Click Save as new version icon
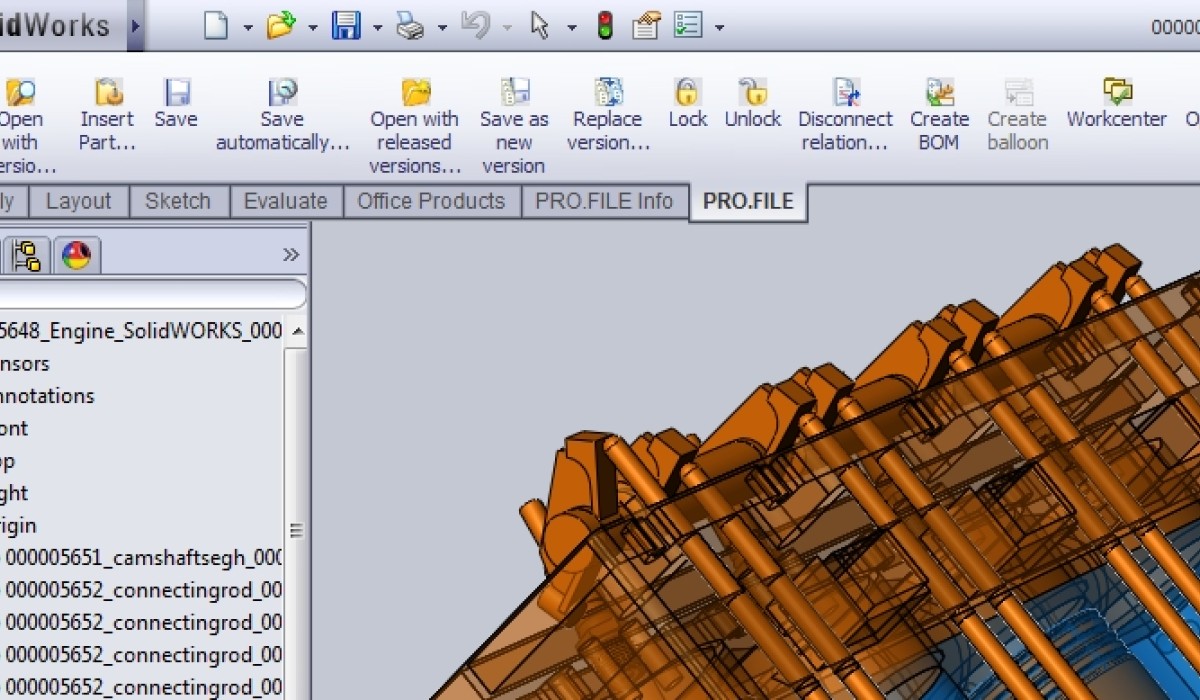This screenshot has height=700, width=1200. [x=514, y=94]
